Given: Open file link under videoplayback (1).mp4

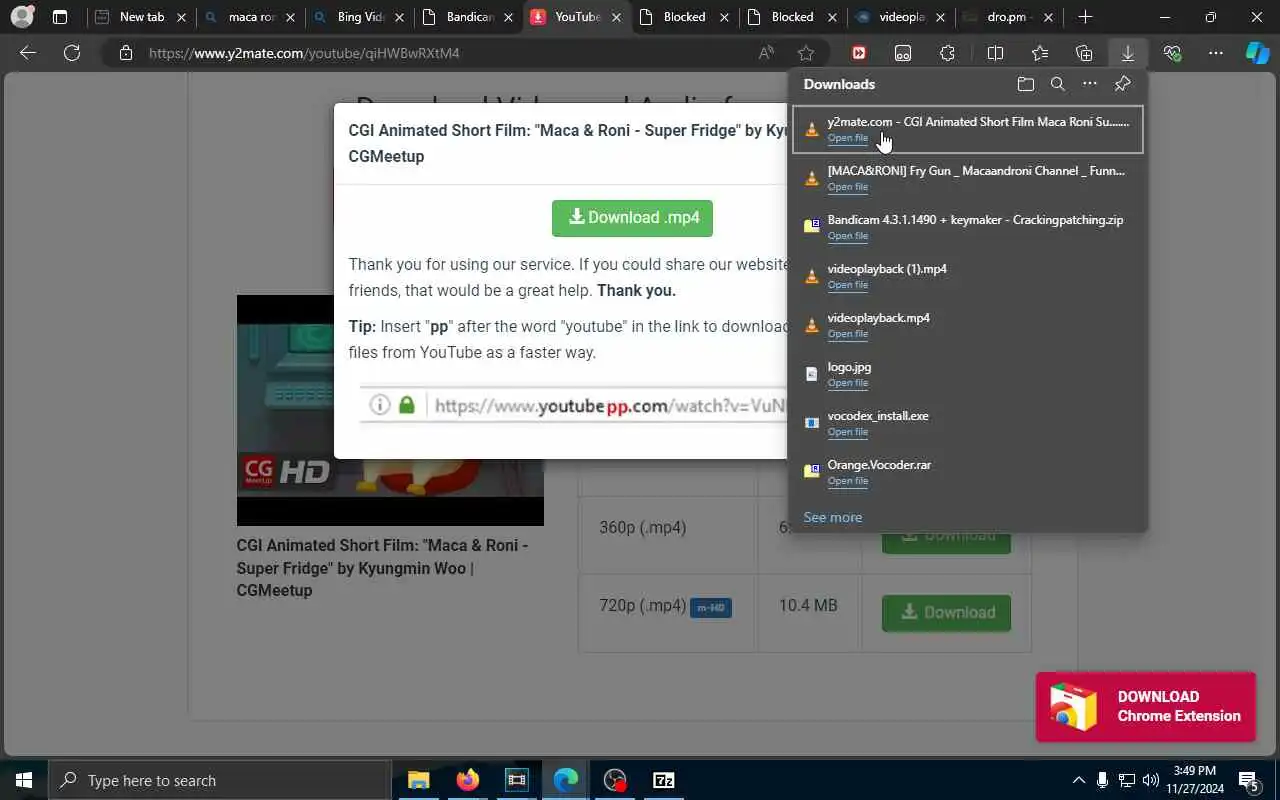Looking at the screenshot, I should [848, 285].
